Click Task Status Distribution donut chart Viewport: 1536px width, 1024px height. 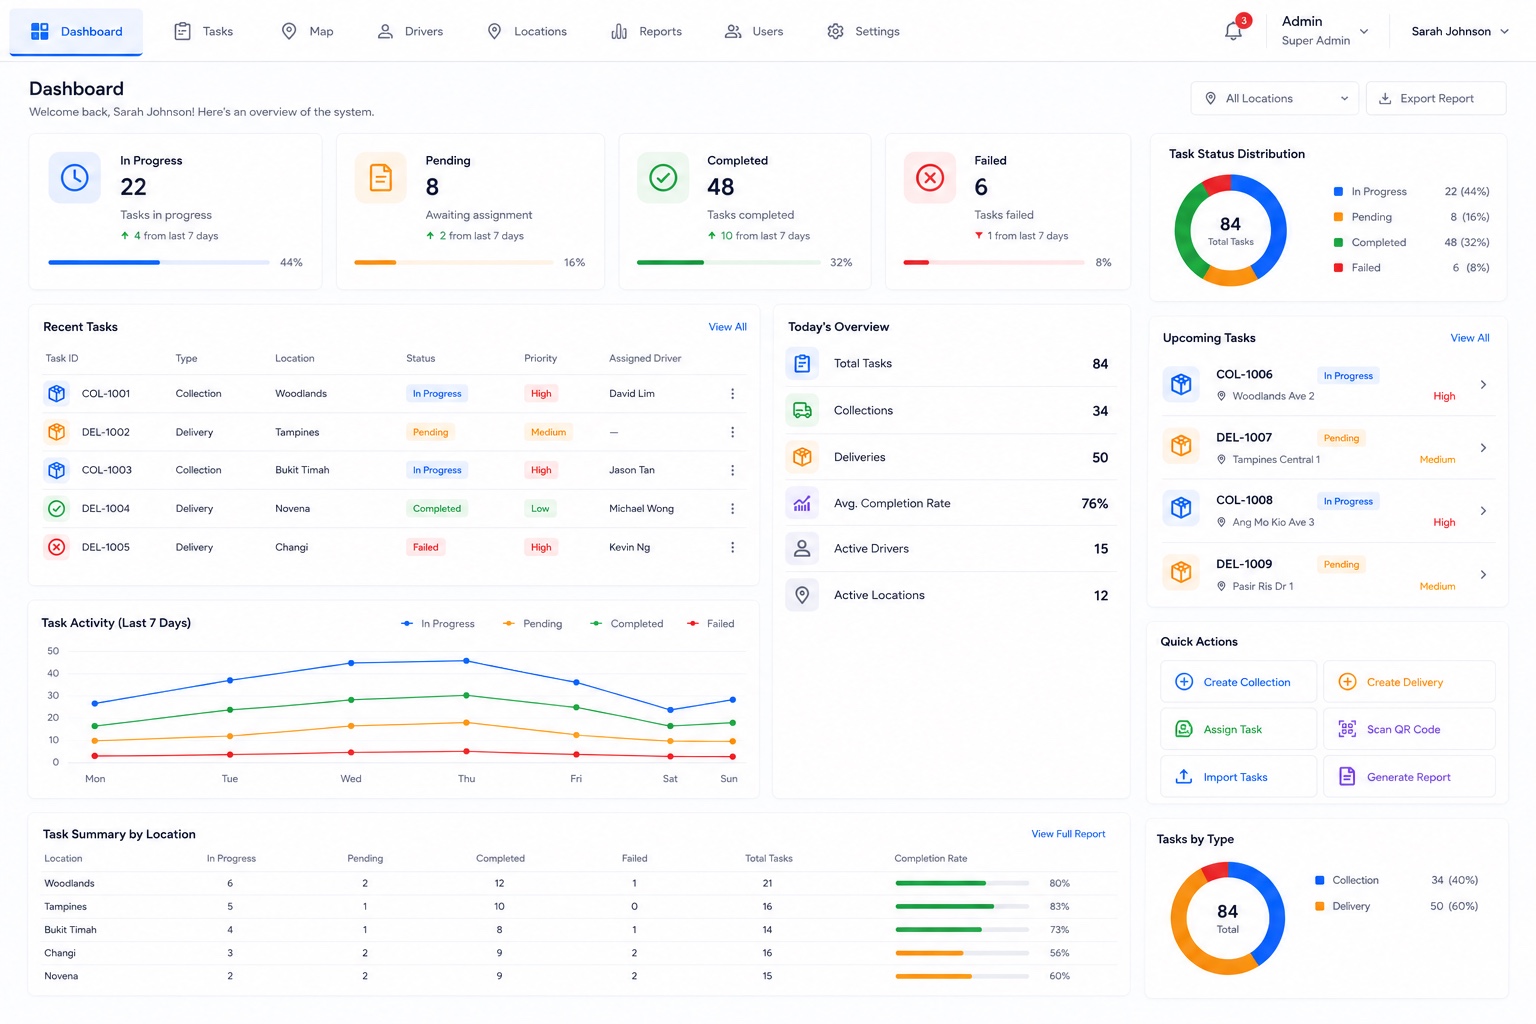[1230, 231]
